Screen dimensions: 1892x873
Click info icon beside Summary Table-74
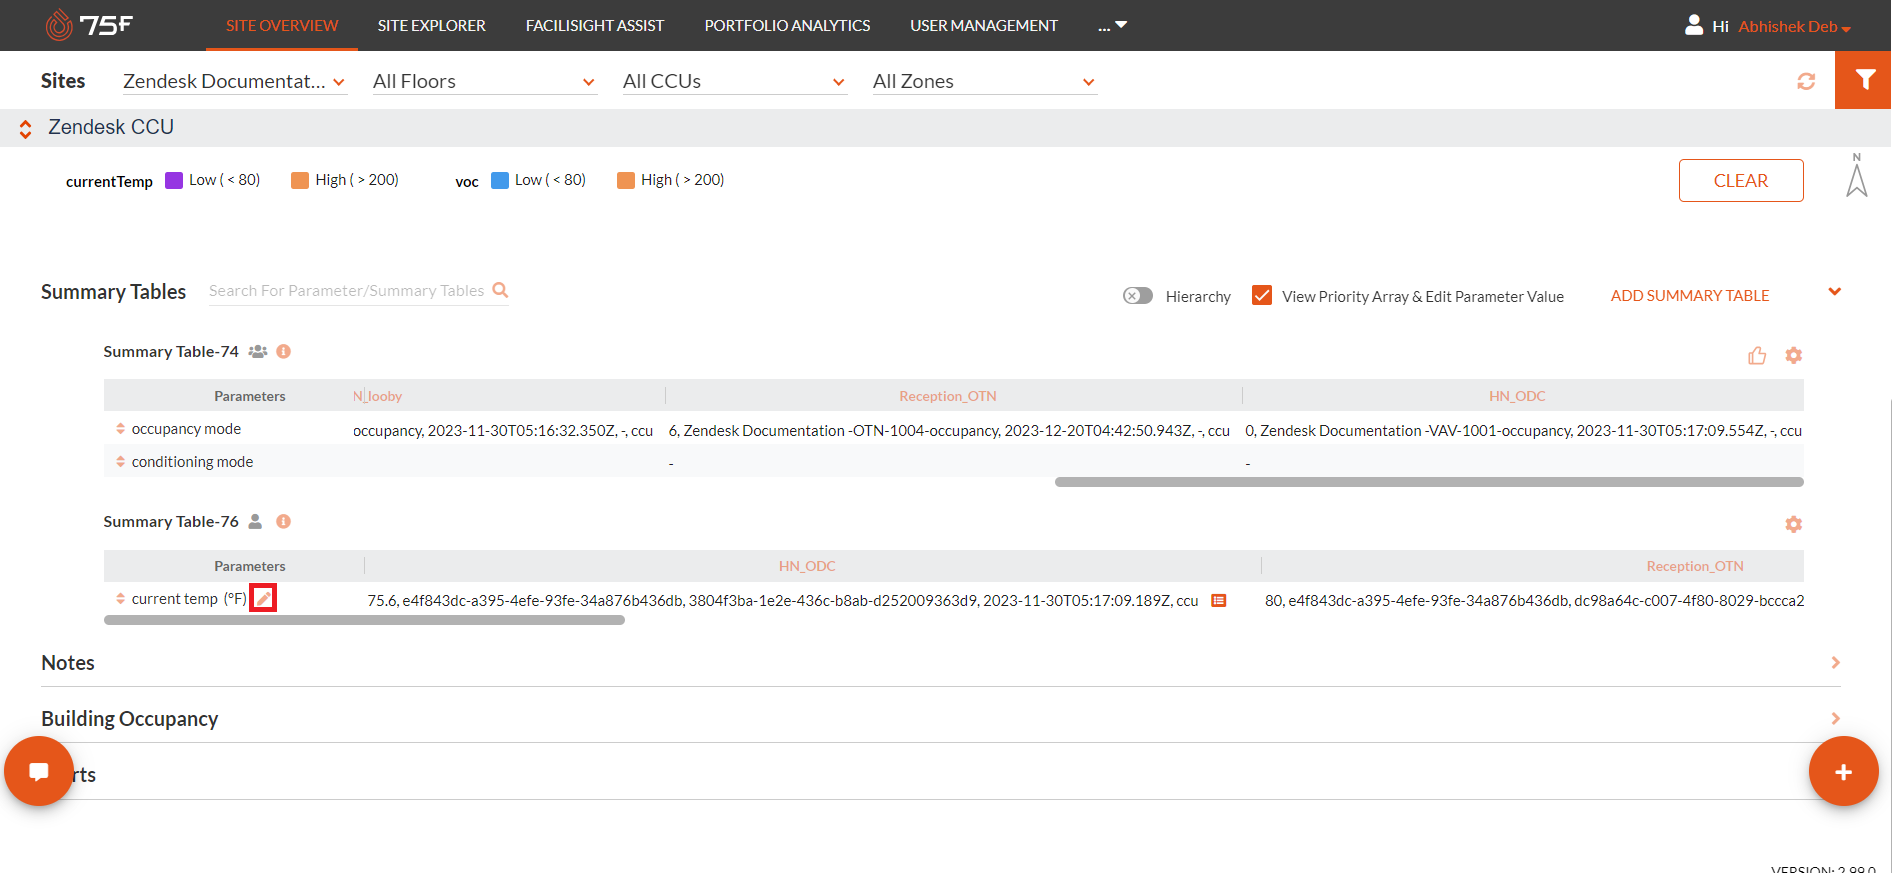coord(284,352)
